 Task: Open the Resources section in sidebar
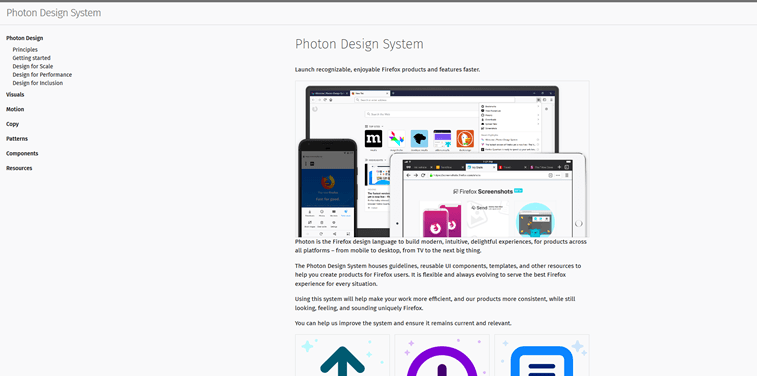(19, 168)
